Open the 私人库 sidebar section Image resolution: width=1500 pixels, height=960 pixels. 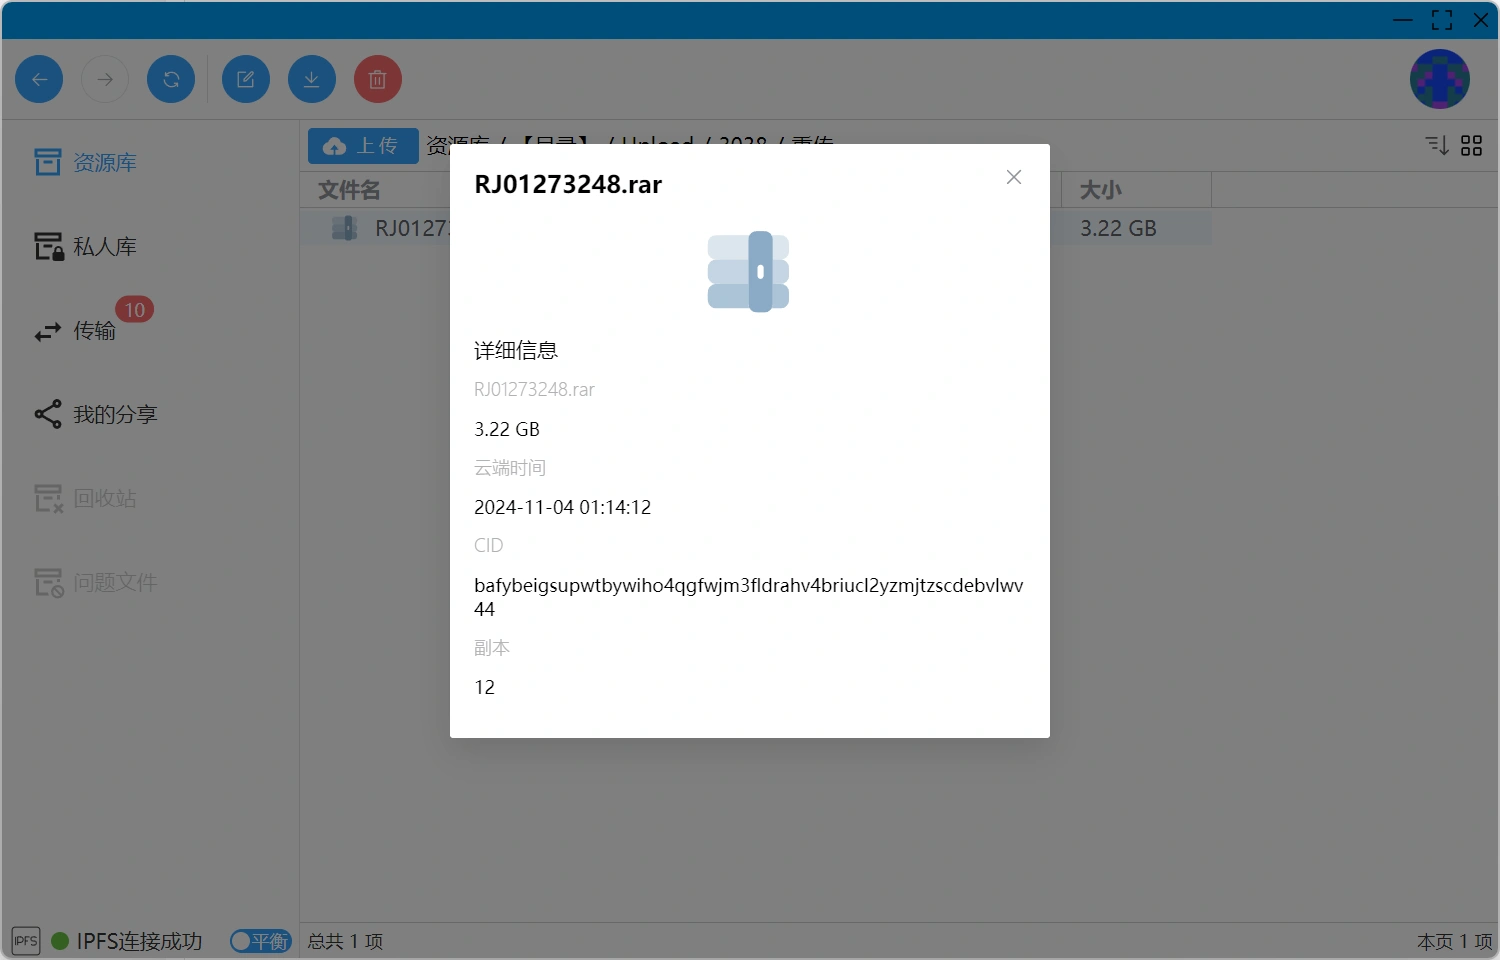click(x=85, y=246)
